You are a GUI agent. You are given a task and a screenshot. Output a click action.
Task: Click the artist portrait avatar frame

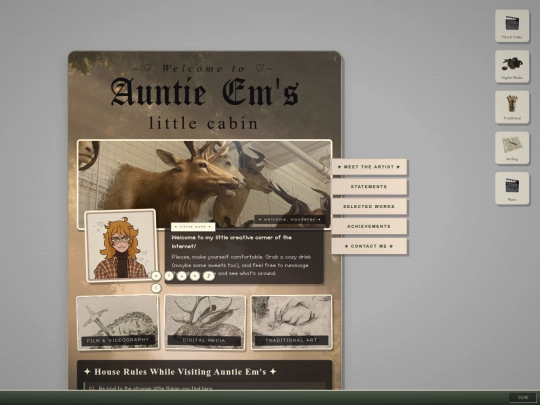tap(121, 246)
